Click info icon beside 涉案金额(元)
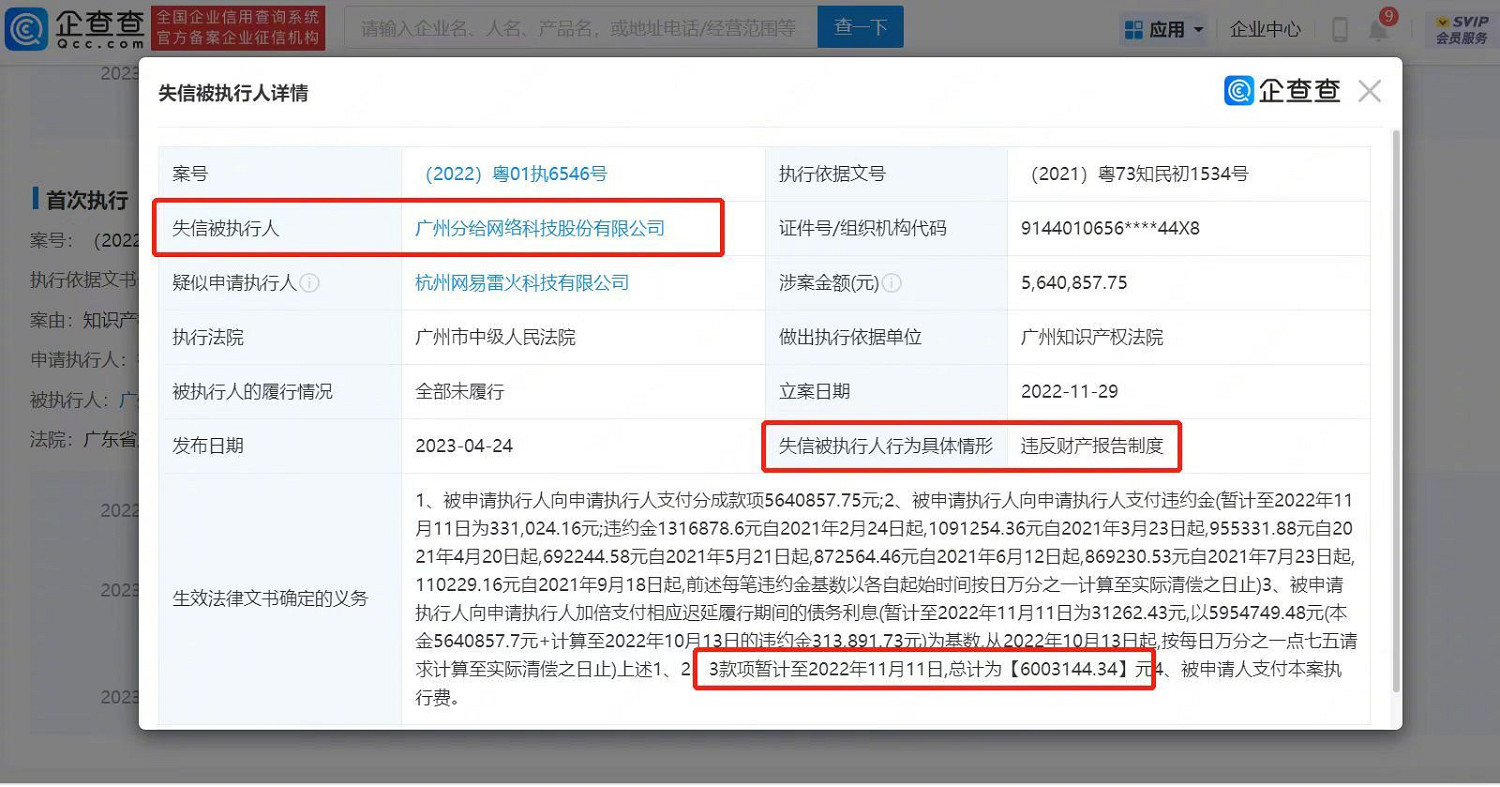Viewport: 1500px width, 787px height. click(x=891, y=283)
